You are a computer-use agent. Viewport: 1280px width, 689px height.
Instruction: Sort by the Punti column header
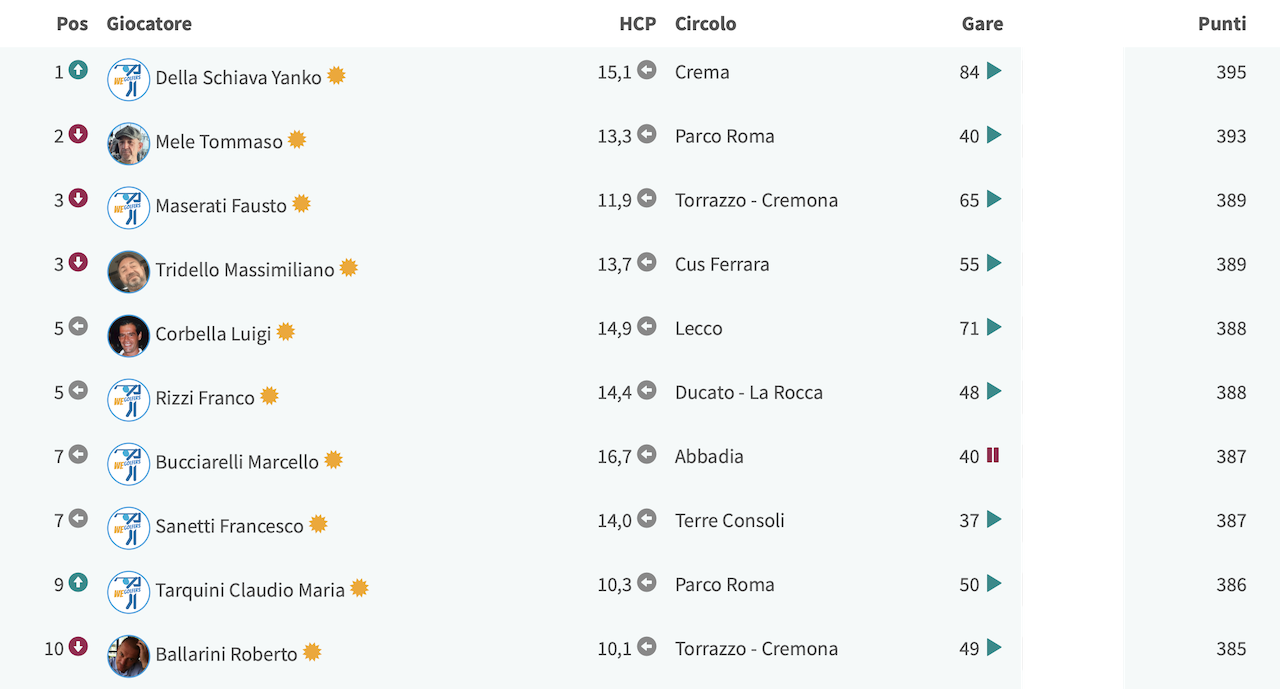point(1222,23)
